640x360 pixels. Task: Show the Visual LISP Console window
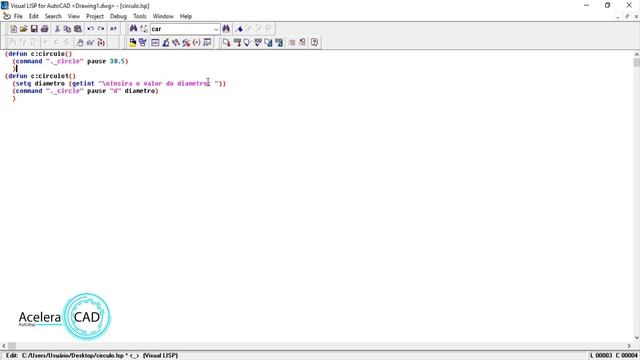tap(155, 42)
